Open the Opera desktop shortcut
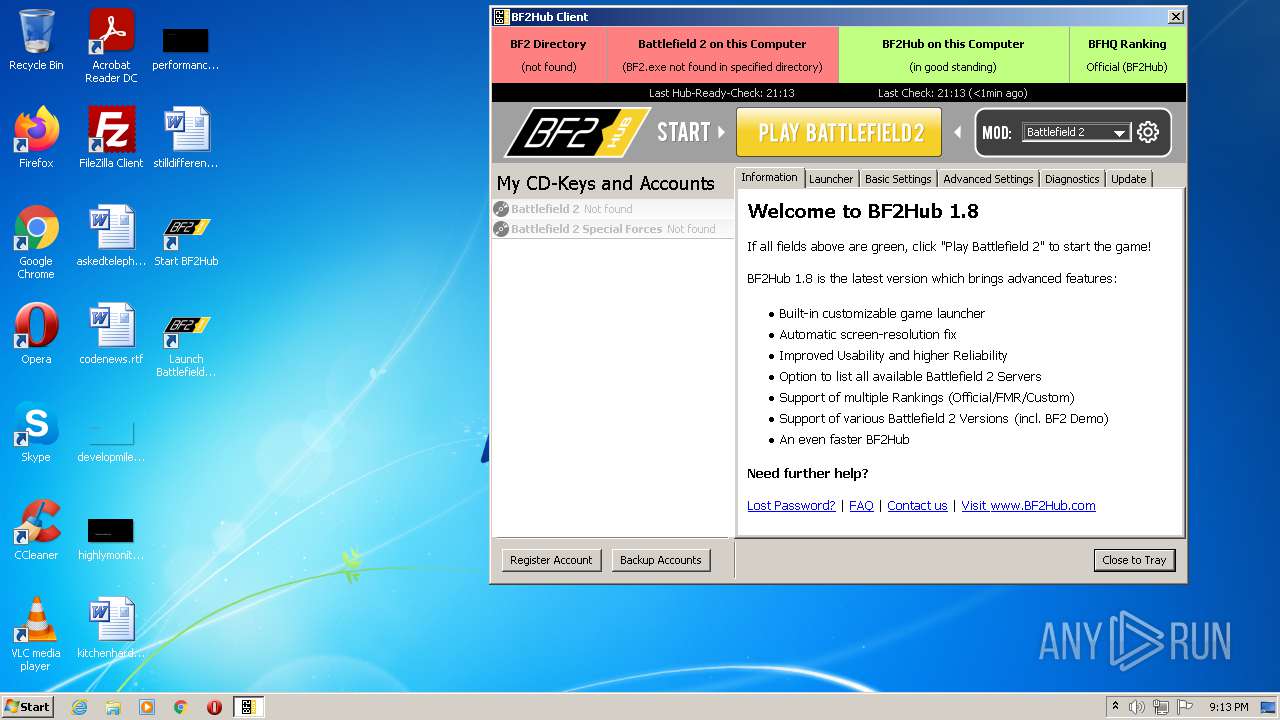1280x720 pixels. pyautogui.click(x=36, y=333)
